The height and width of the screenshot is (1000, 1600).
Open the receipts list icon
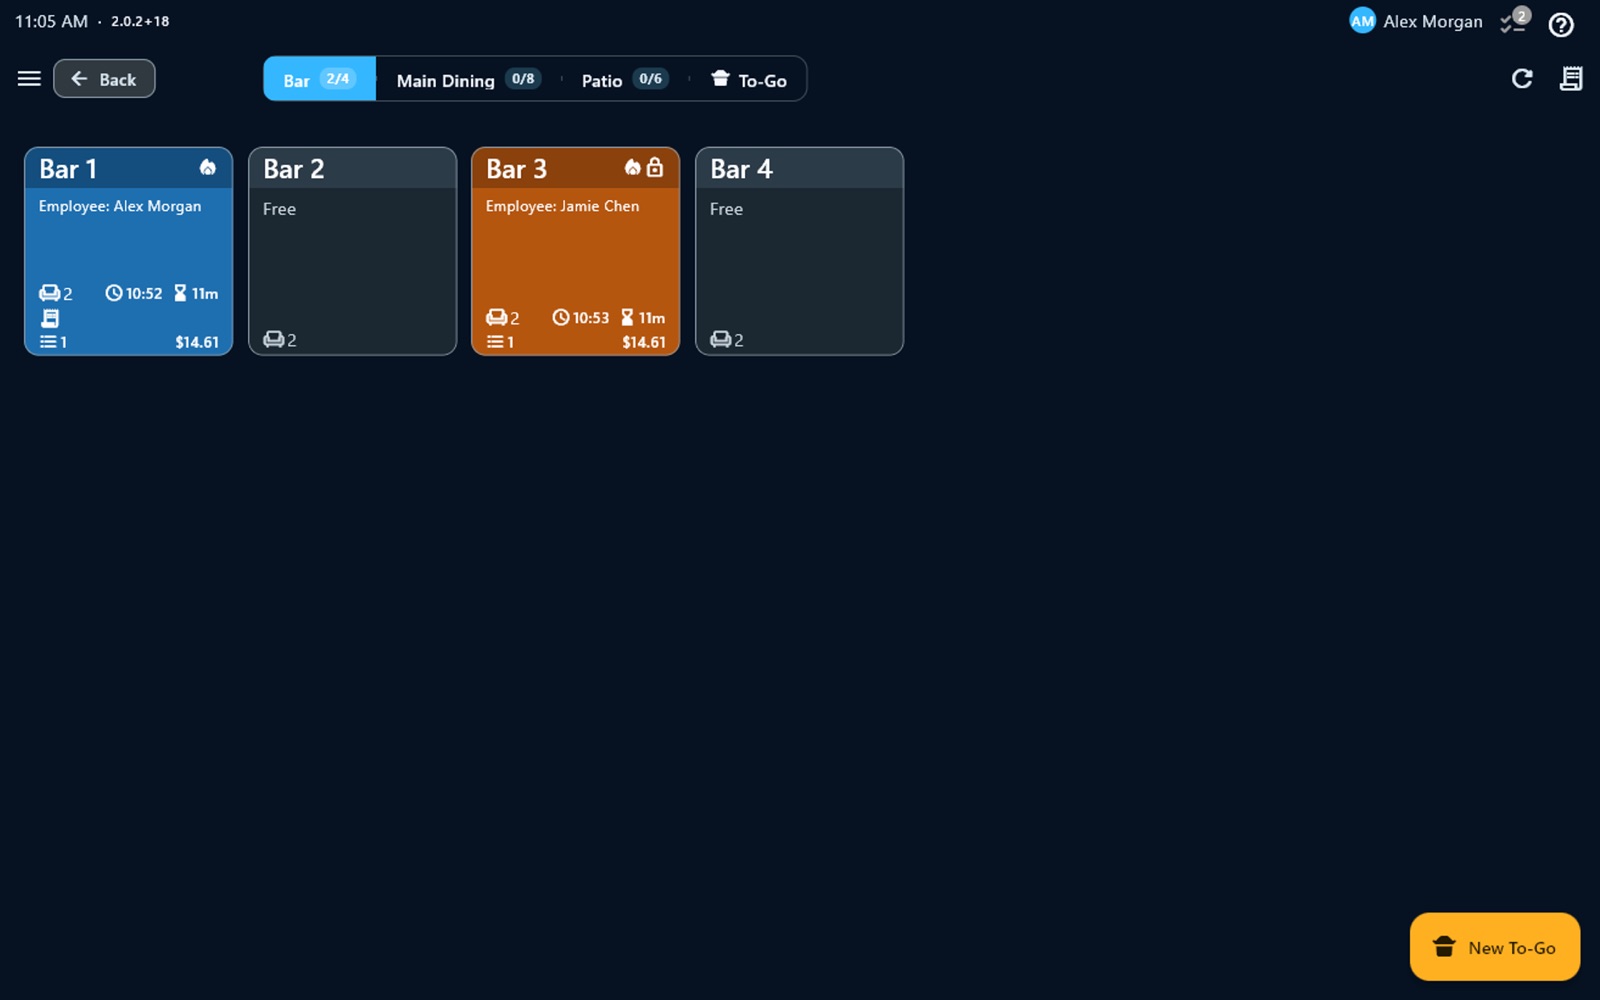click(x=1571, y=79)
